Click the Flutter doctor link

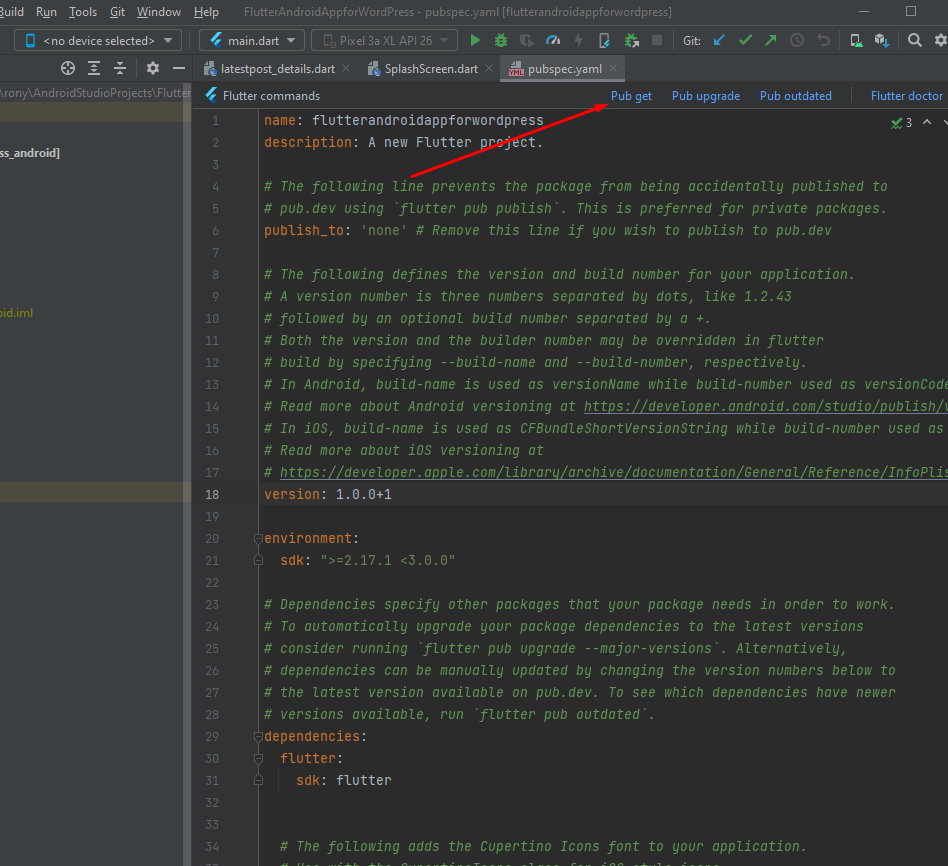[906, 96]
